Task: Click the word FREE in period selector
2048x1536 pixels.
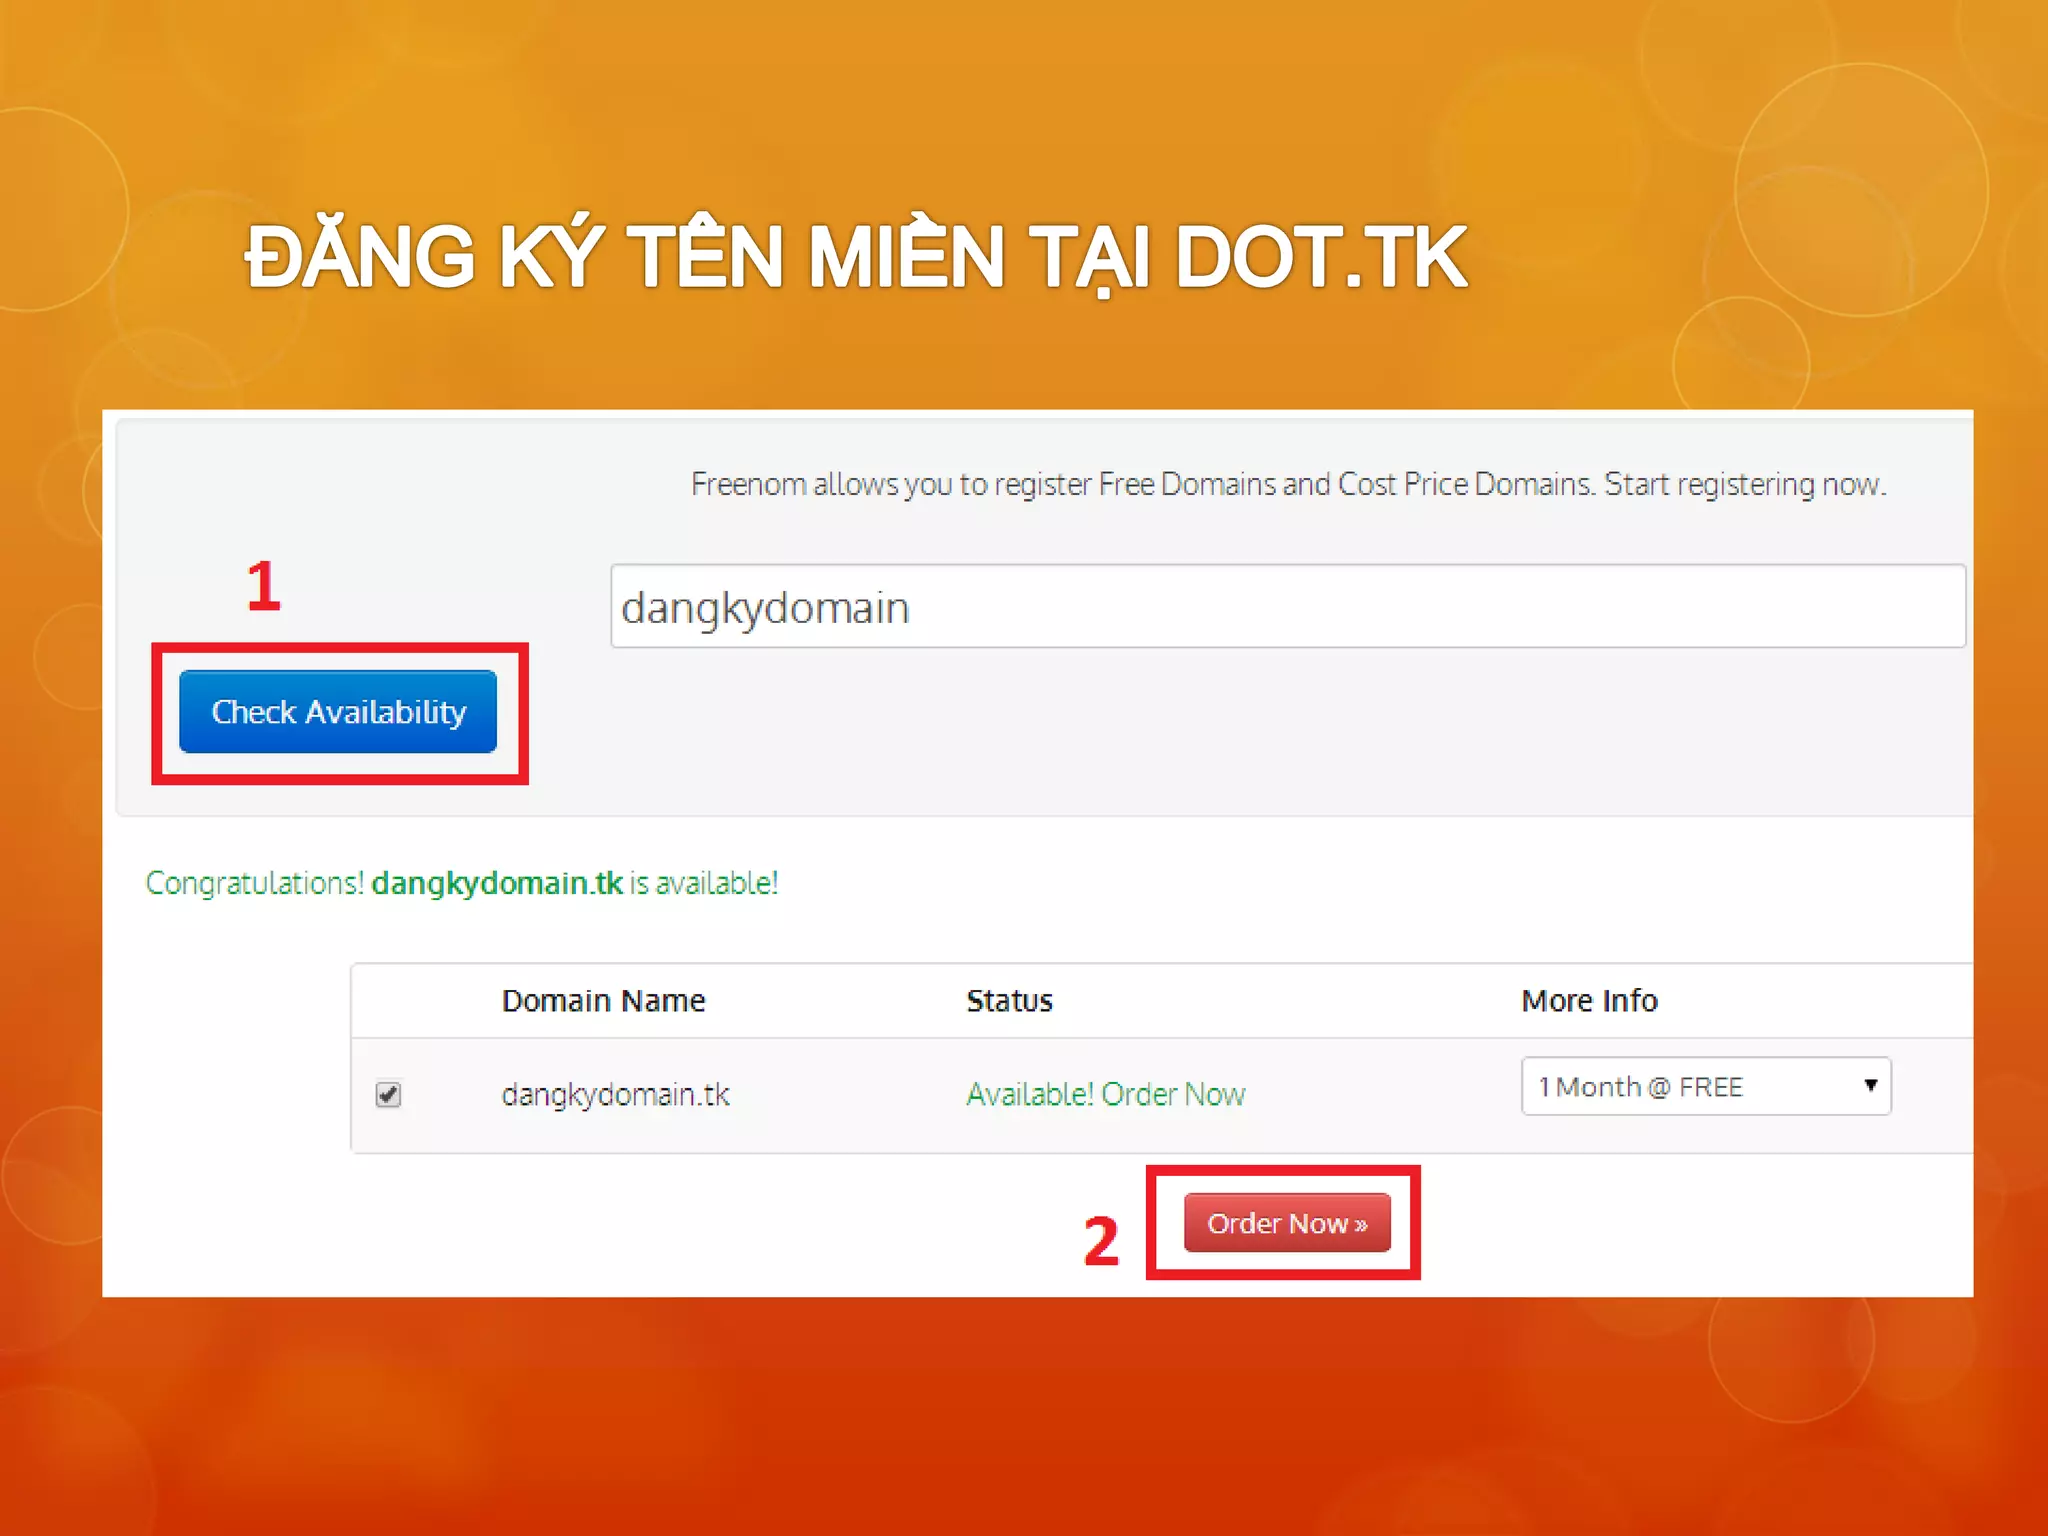Action: coord(1710,1087)
